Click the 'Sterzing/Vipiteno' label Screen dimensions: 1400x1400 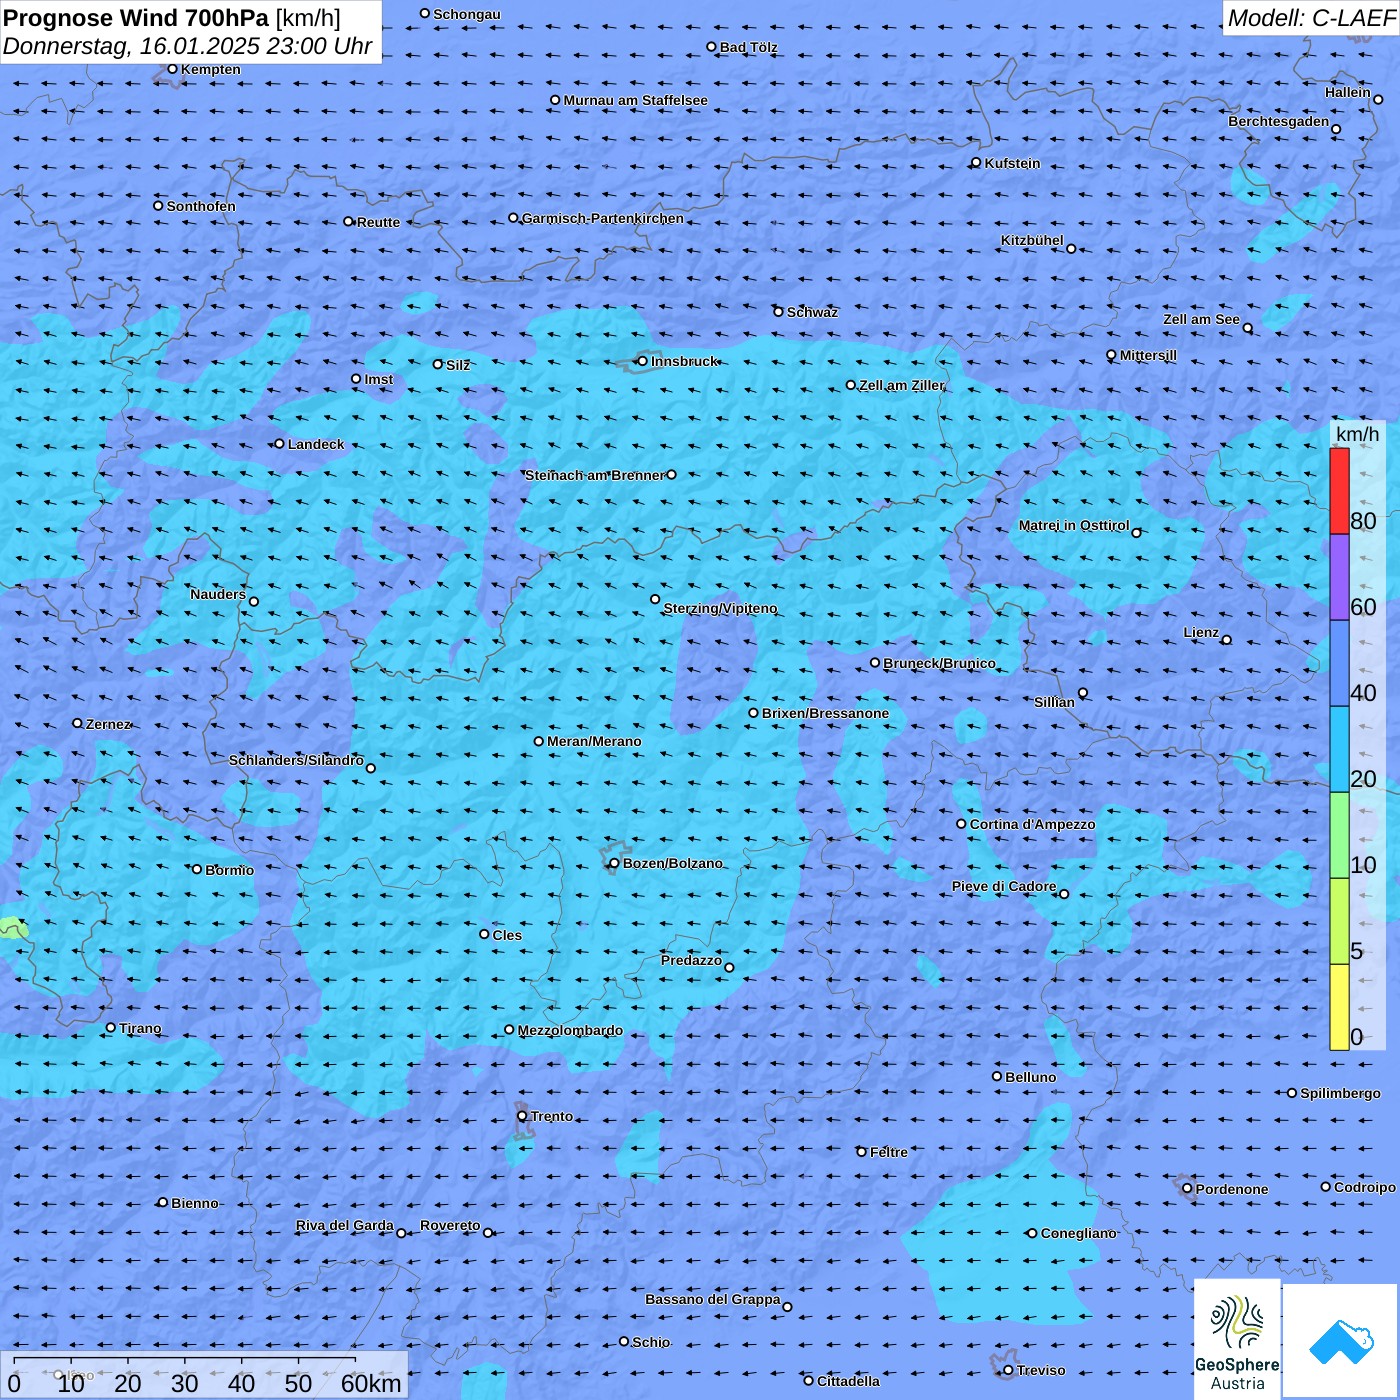point(720,608)
